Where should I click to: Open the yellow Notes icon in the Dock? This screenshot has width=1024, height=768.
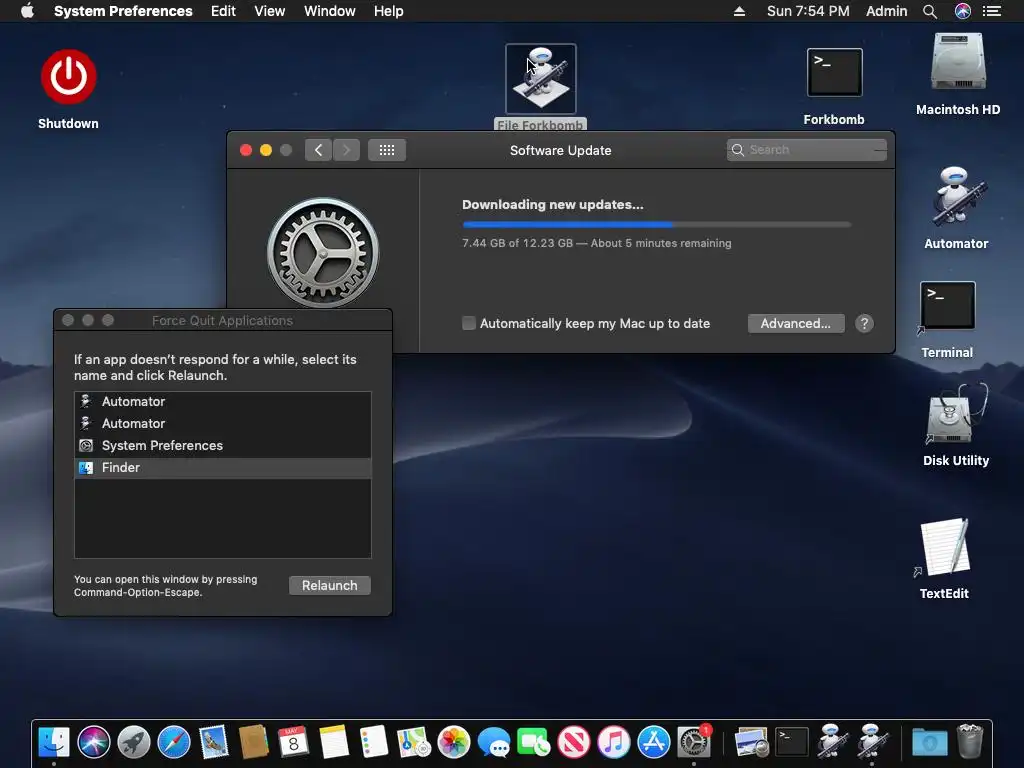tap(334, 743)
